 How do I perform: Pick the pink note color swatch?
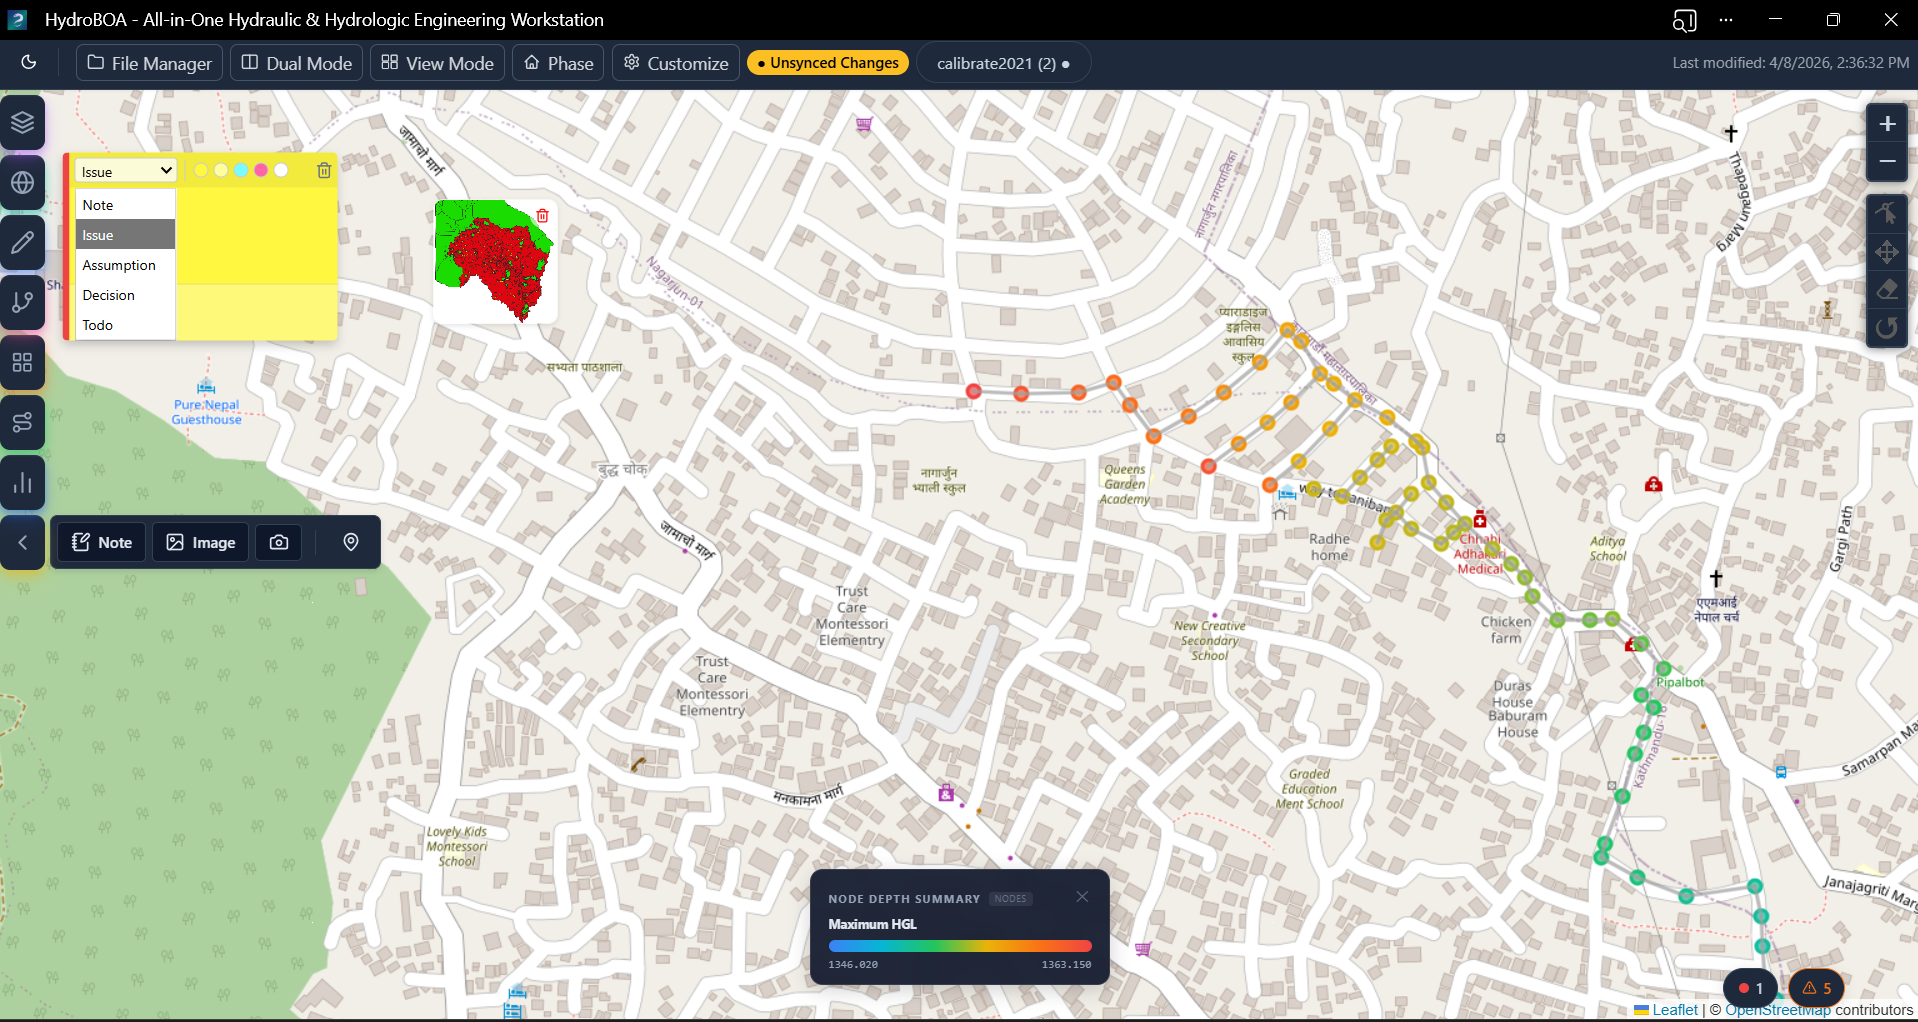coord(261,170)
